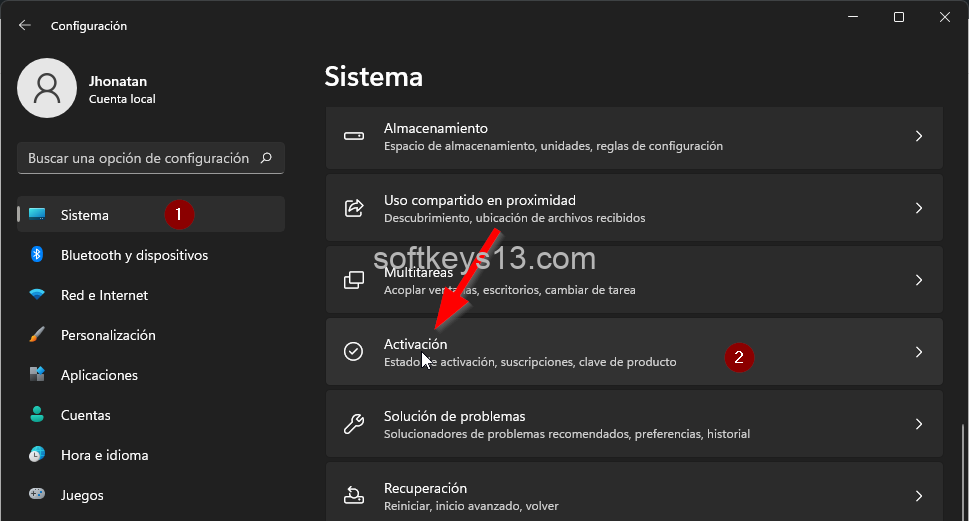Expand the Recuperación row chevron
This screenshot has width=969, height=521.
[918, 495]
